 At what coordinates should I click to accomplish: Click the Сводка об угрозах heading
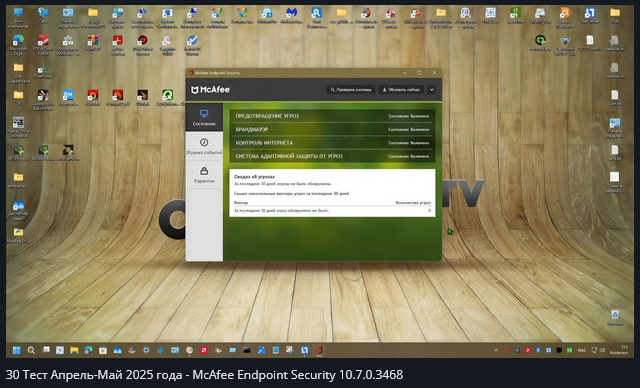(254, 177)
